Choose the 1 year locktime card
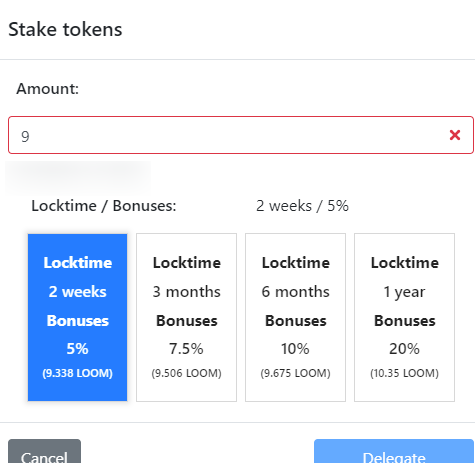 pyautogui.click(x=404, y=317)
